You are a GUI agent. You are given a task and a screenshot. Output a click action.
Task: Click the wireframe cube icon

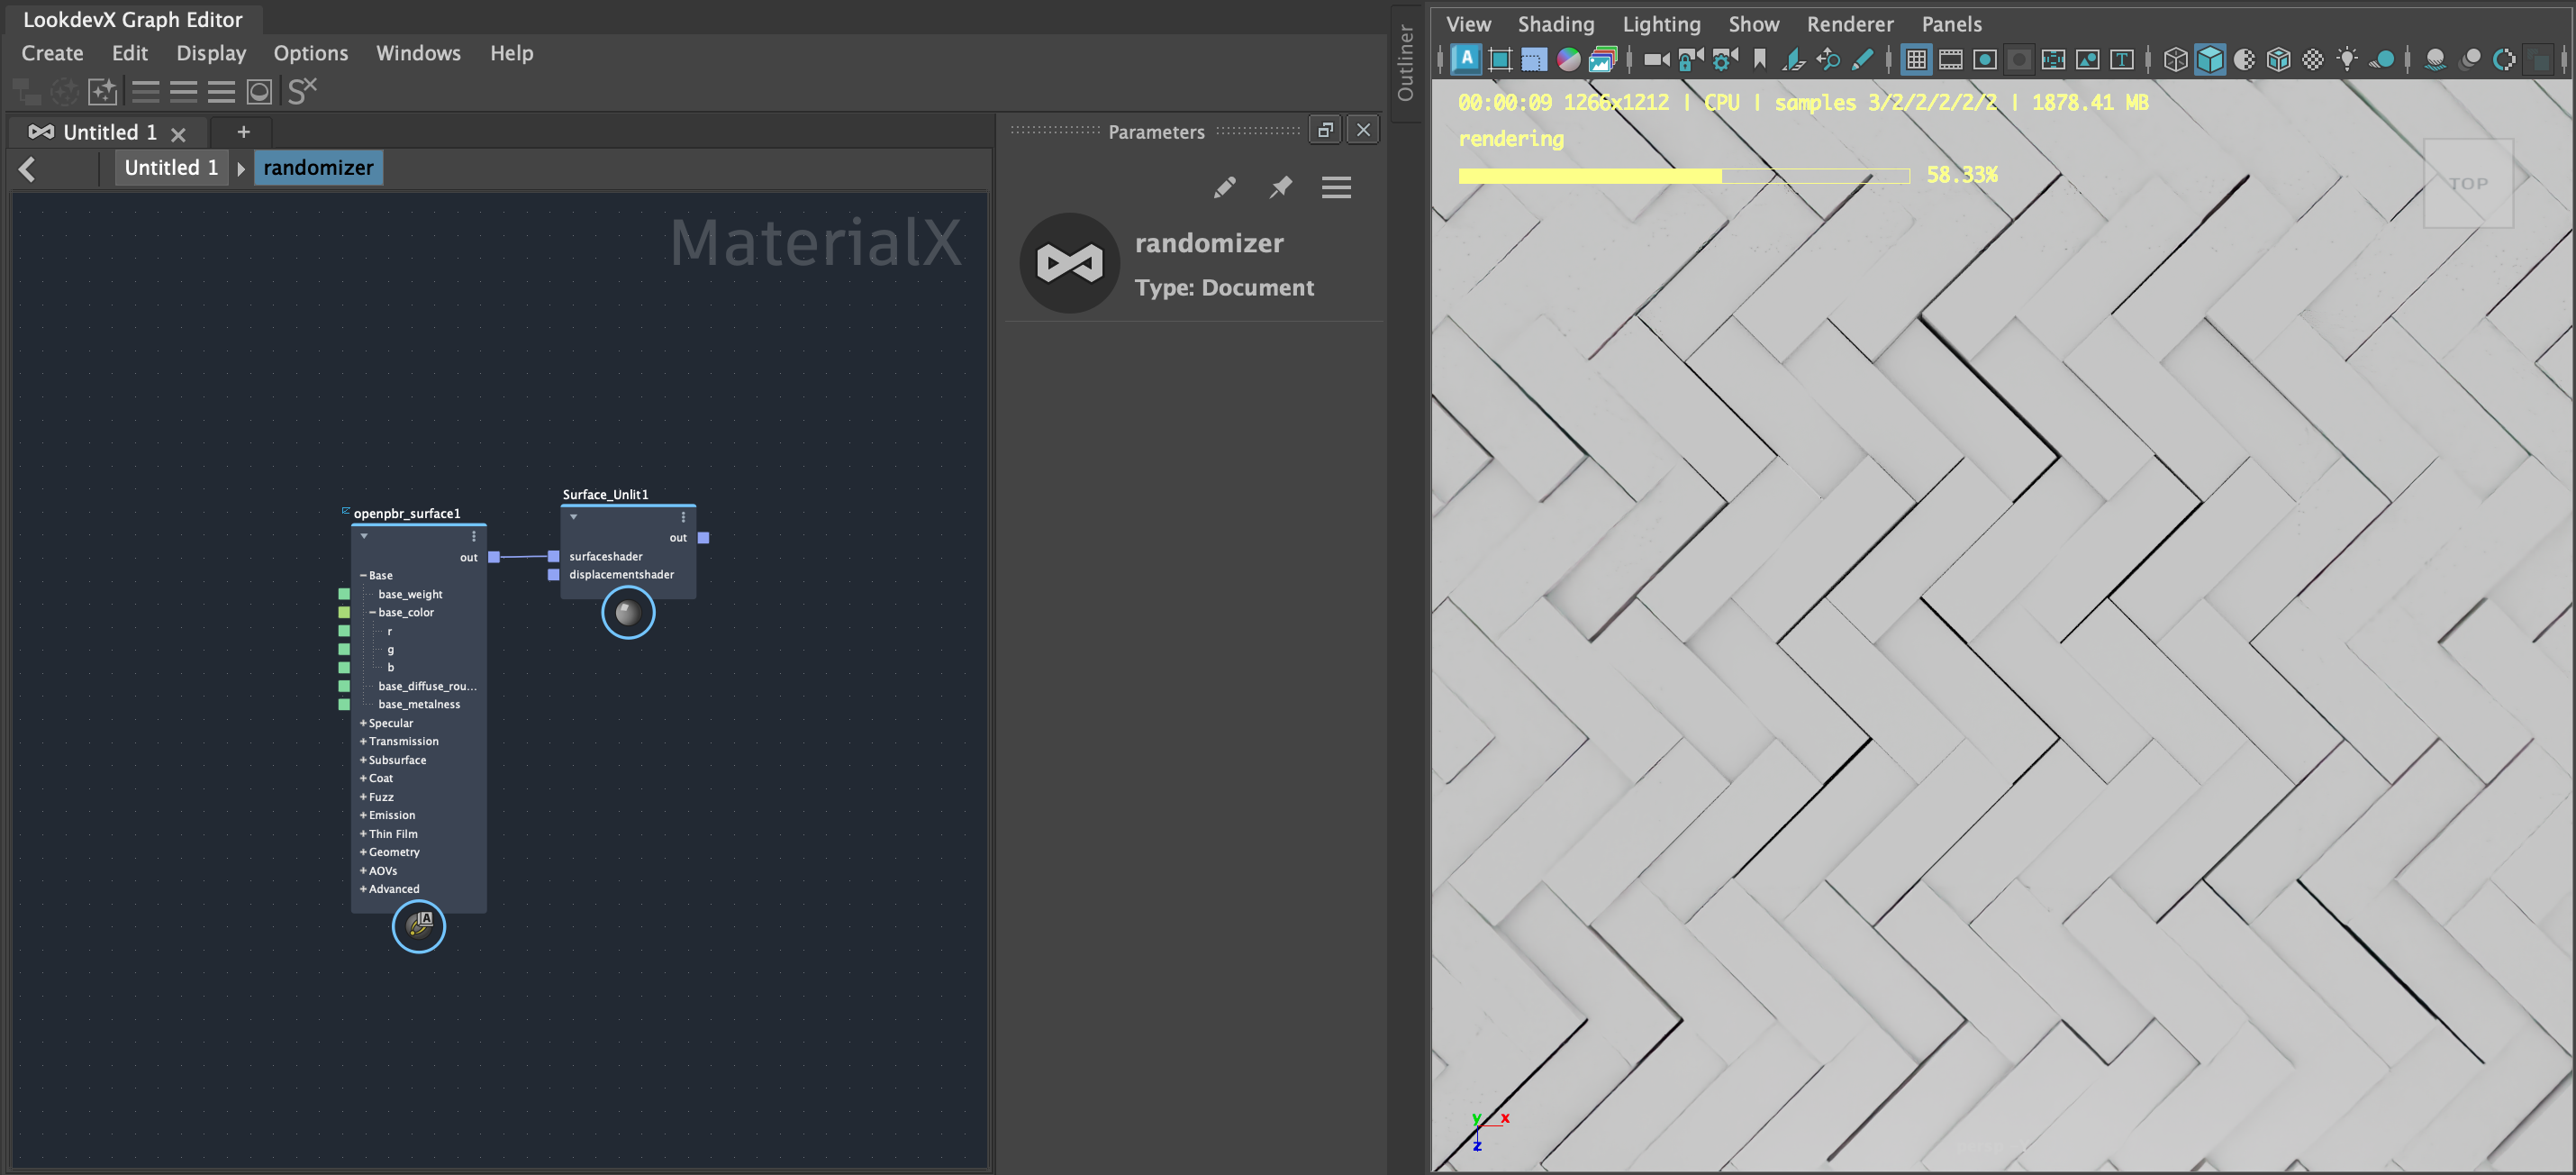[x=2175, y=60]
